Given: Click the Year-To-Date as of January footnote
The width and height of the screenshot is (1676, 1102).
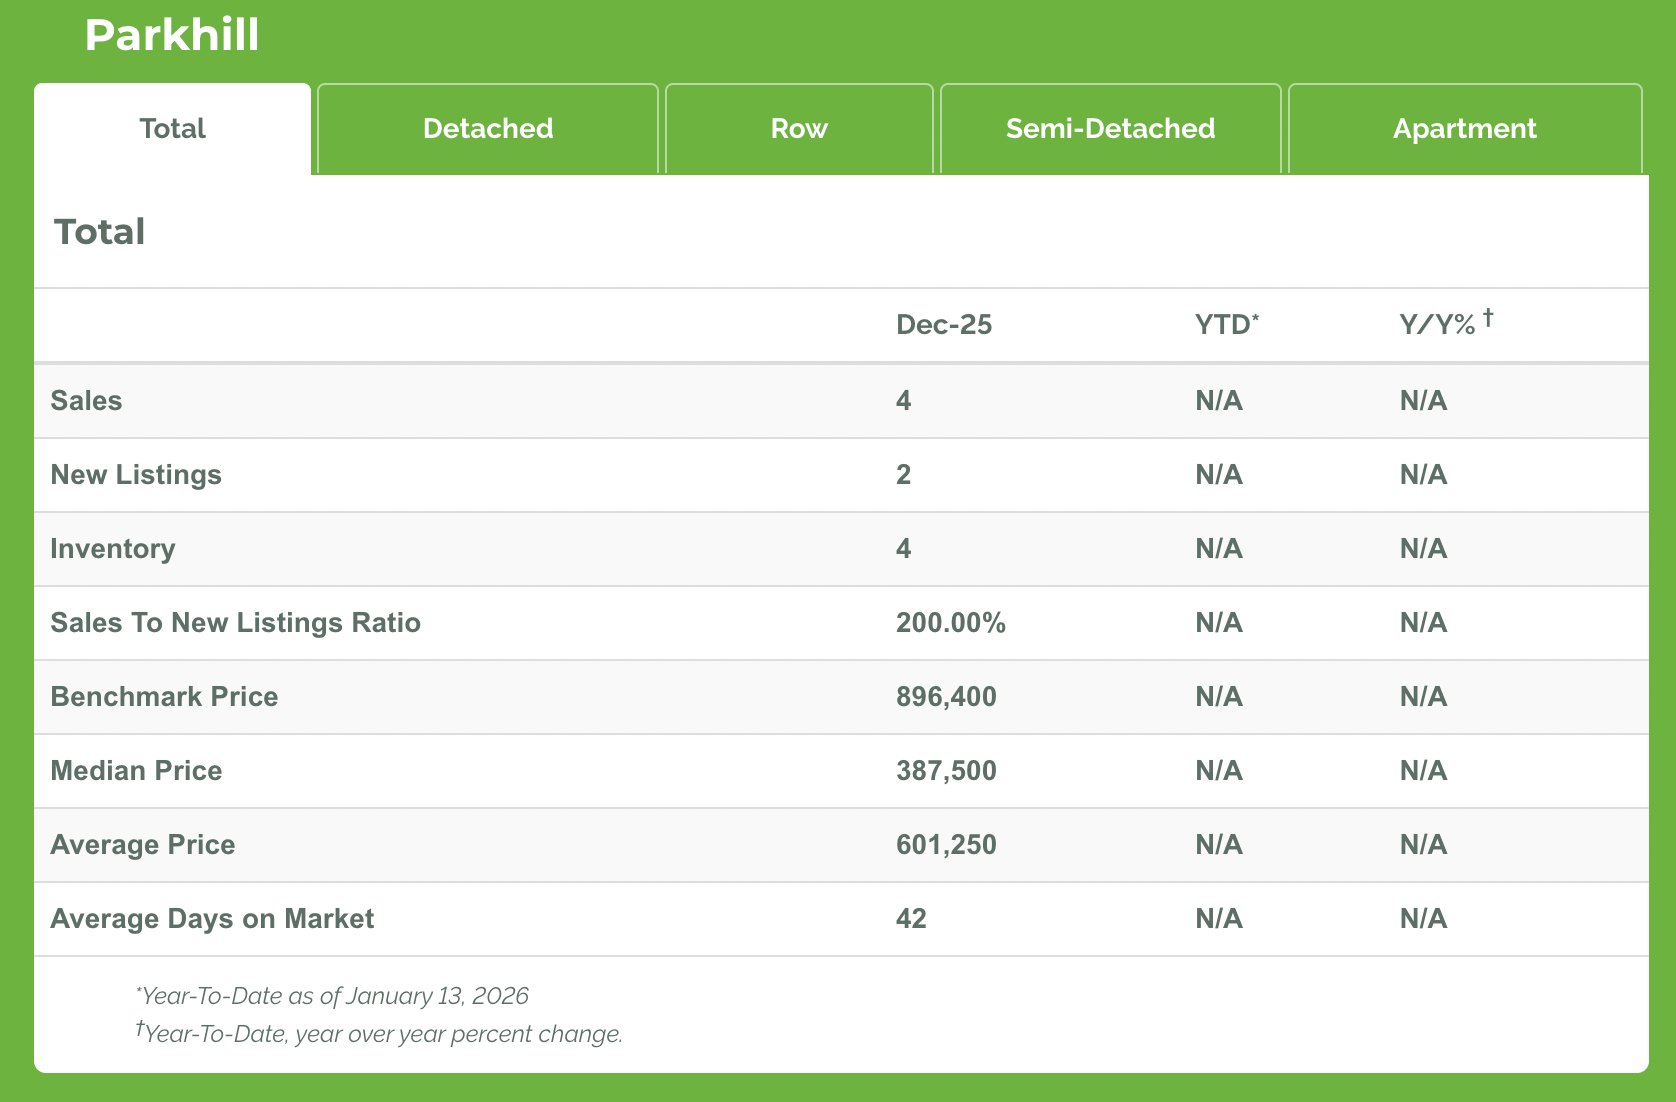Looking at the screenshot, I should click(333, 996).
